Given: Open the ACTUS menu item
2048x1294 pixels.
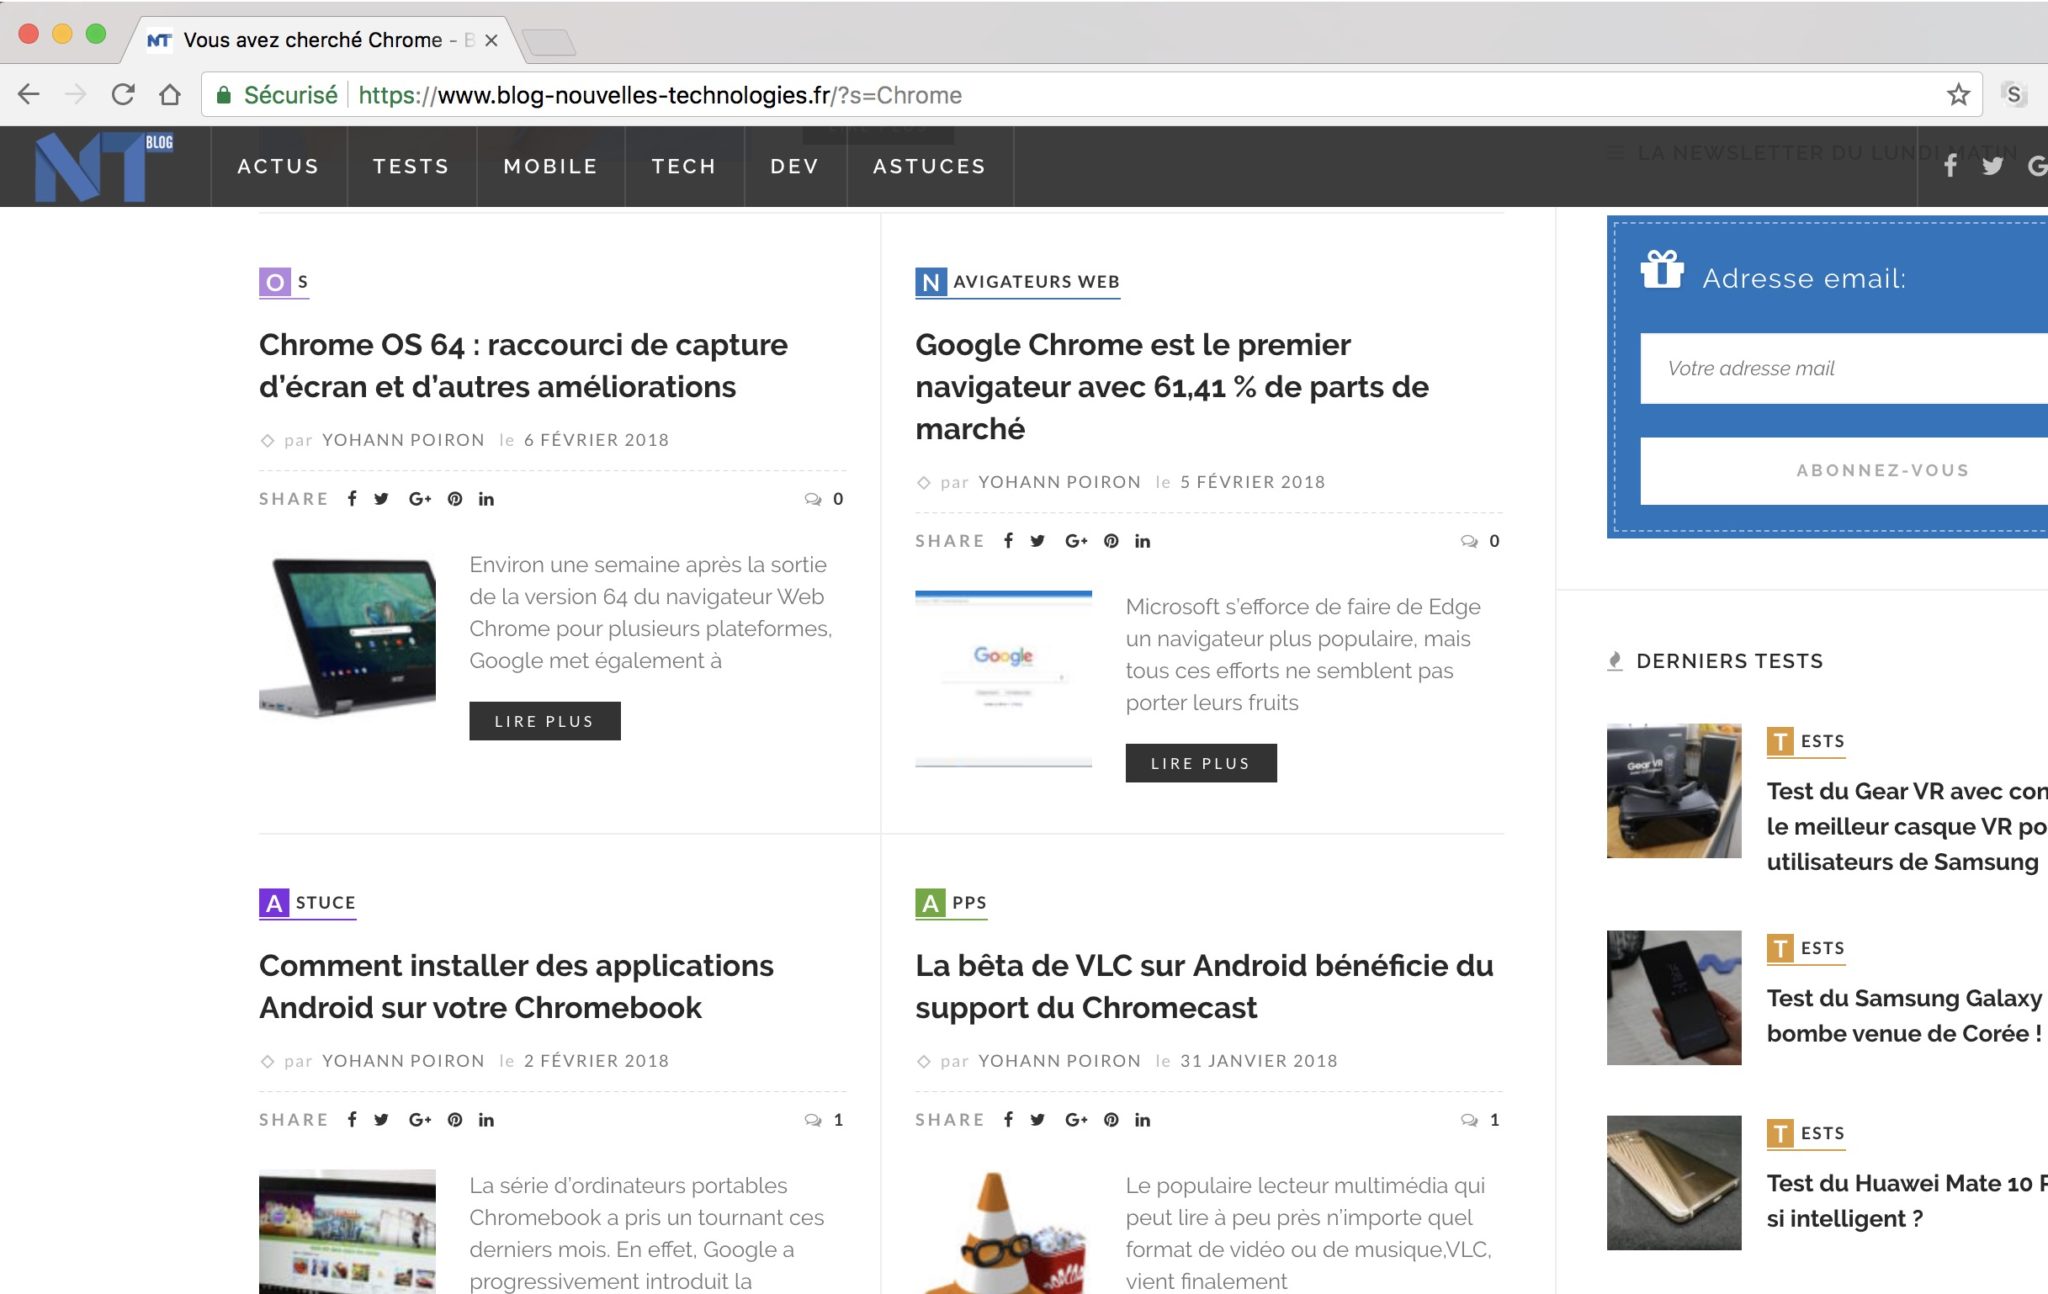Looking at the screenshot, I should click(x=278, y=166).
